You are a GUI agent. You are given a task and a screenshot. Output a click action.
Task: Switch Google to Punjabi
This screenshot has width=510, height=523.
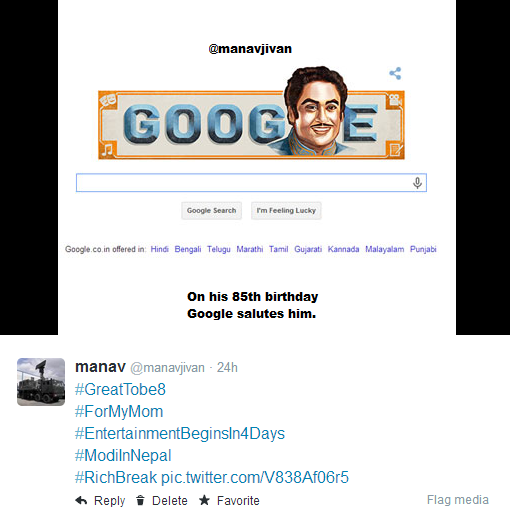pyautogui.click(x=423, y=249)
